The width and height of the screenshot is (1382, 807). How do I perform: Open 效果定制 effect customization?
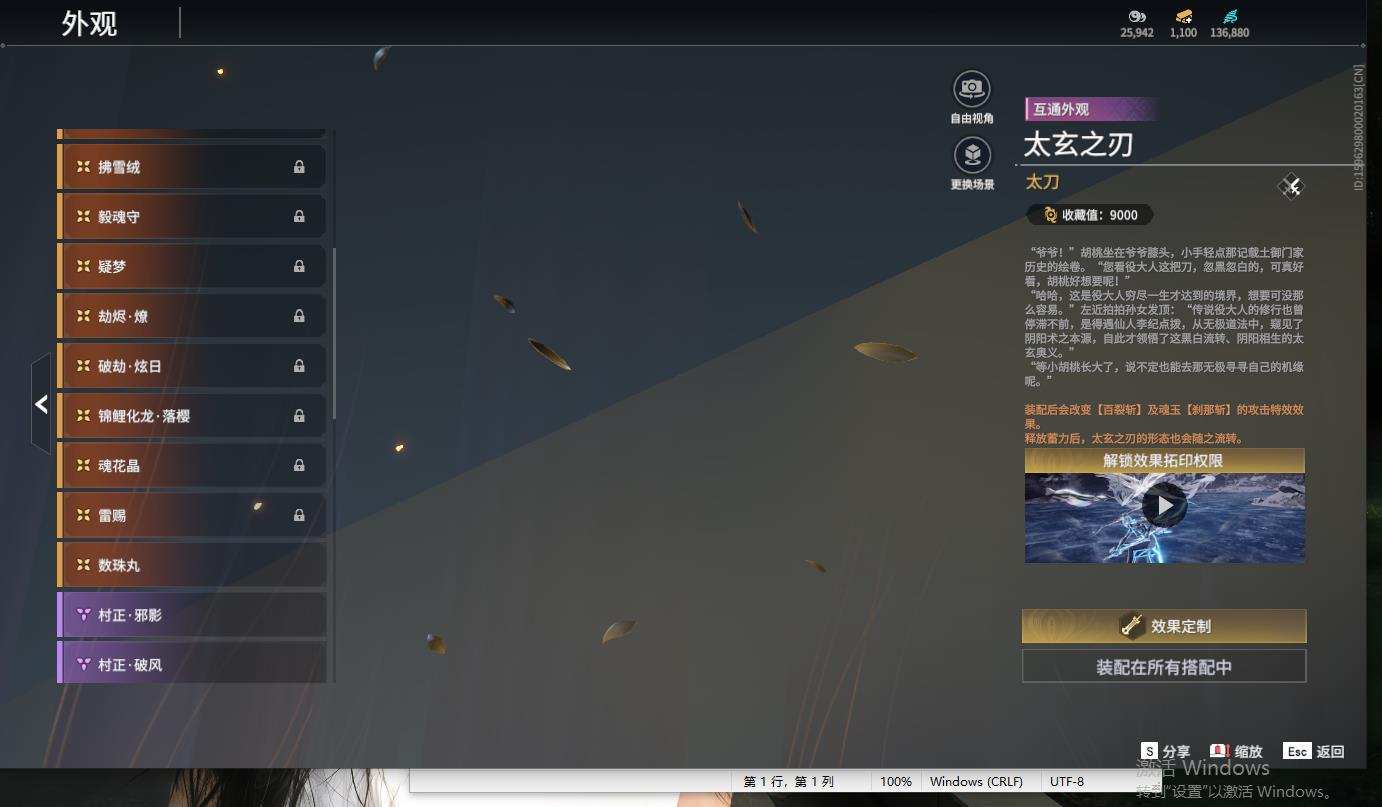(1164, 626)
